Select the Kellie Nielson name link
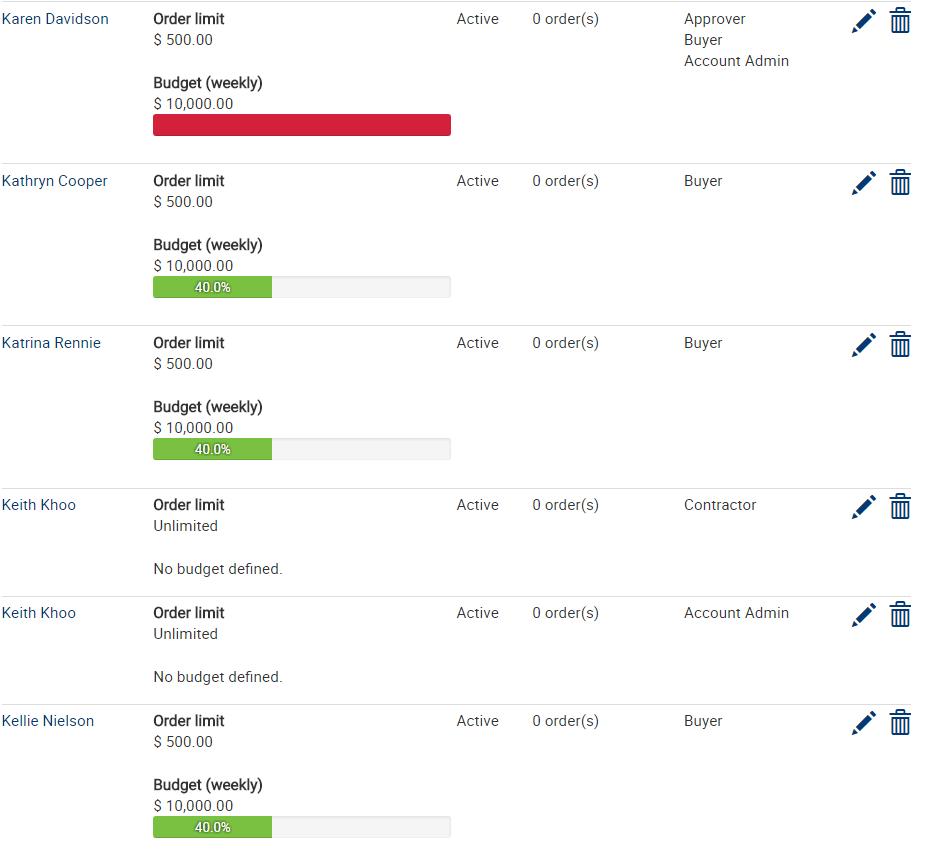 tap(48, 721)
